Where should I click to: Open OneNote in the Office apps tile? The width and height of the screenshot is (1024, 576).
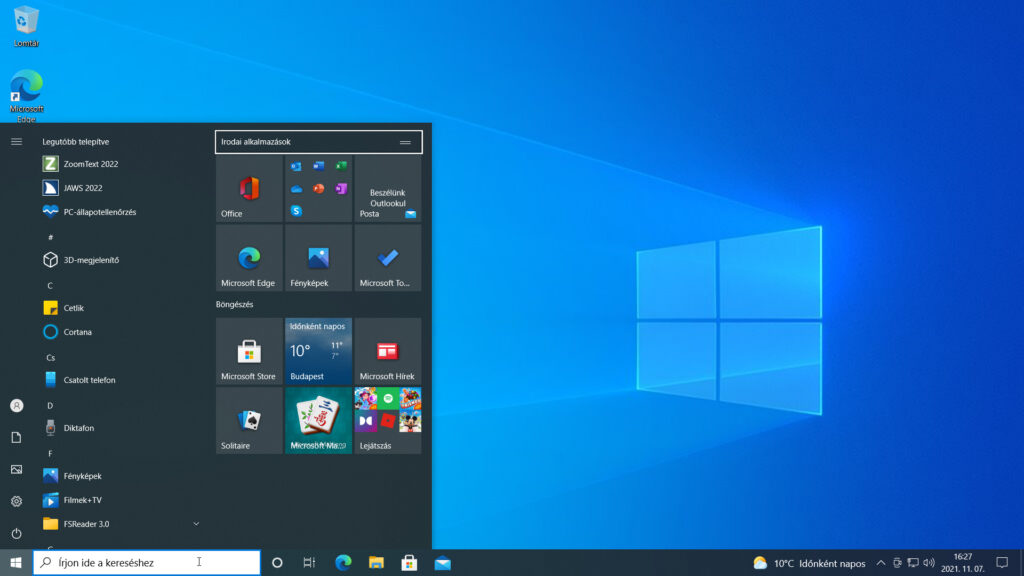click(341, 189)
